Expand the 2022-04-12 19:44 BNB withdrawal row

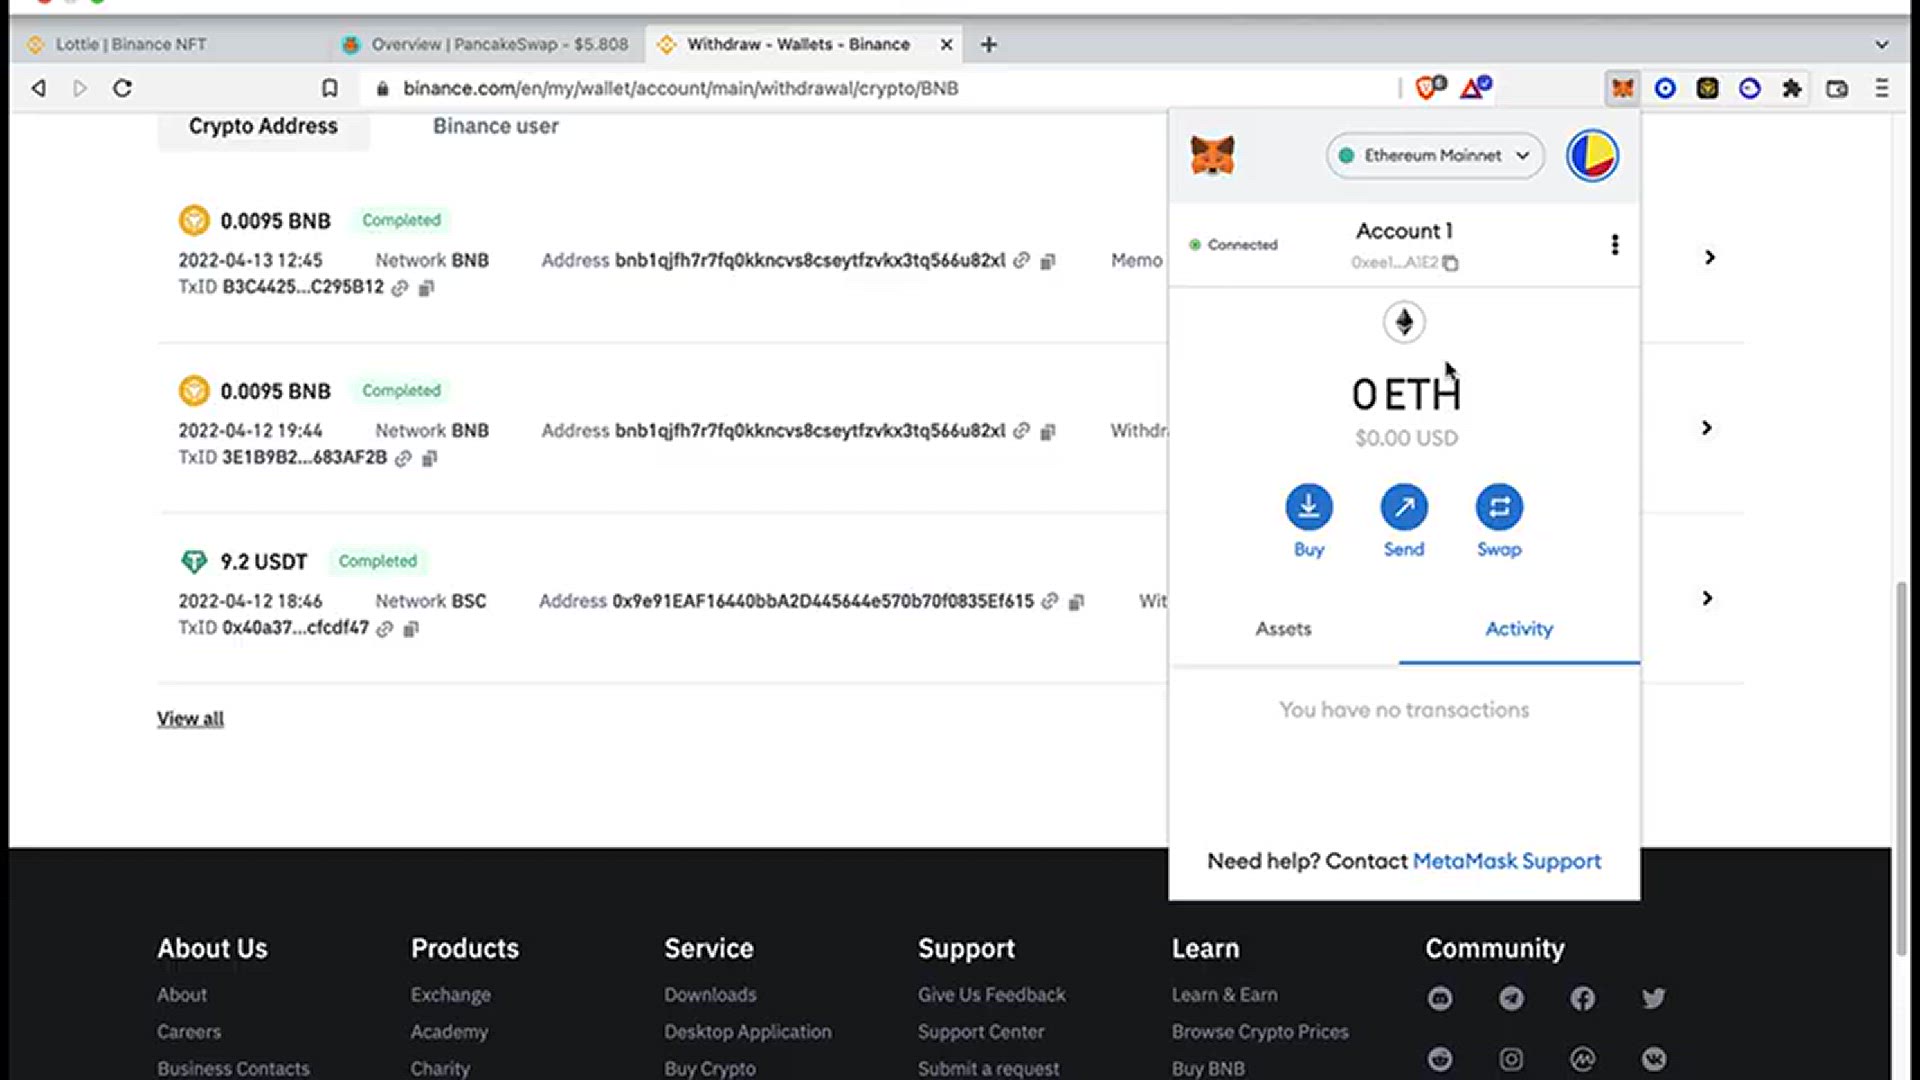pos(1707,428)
